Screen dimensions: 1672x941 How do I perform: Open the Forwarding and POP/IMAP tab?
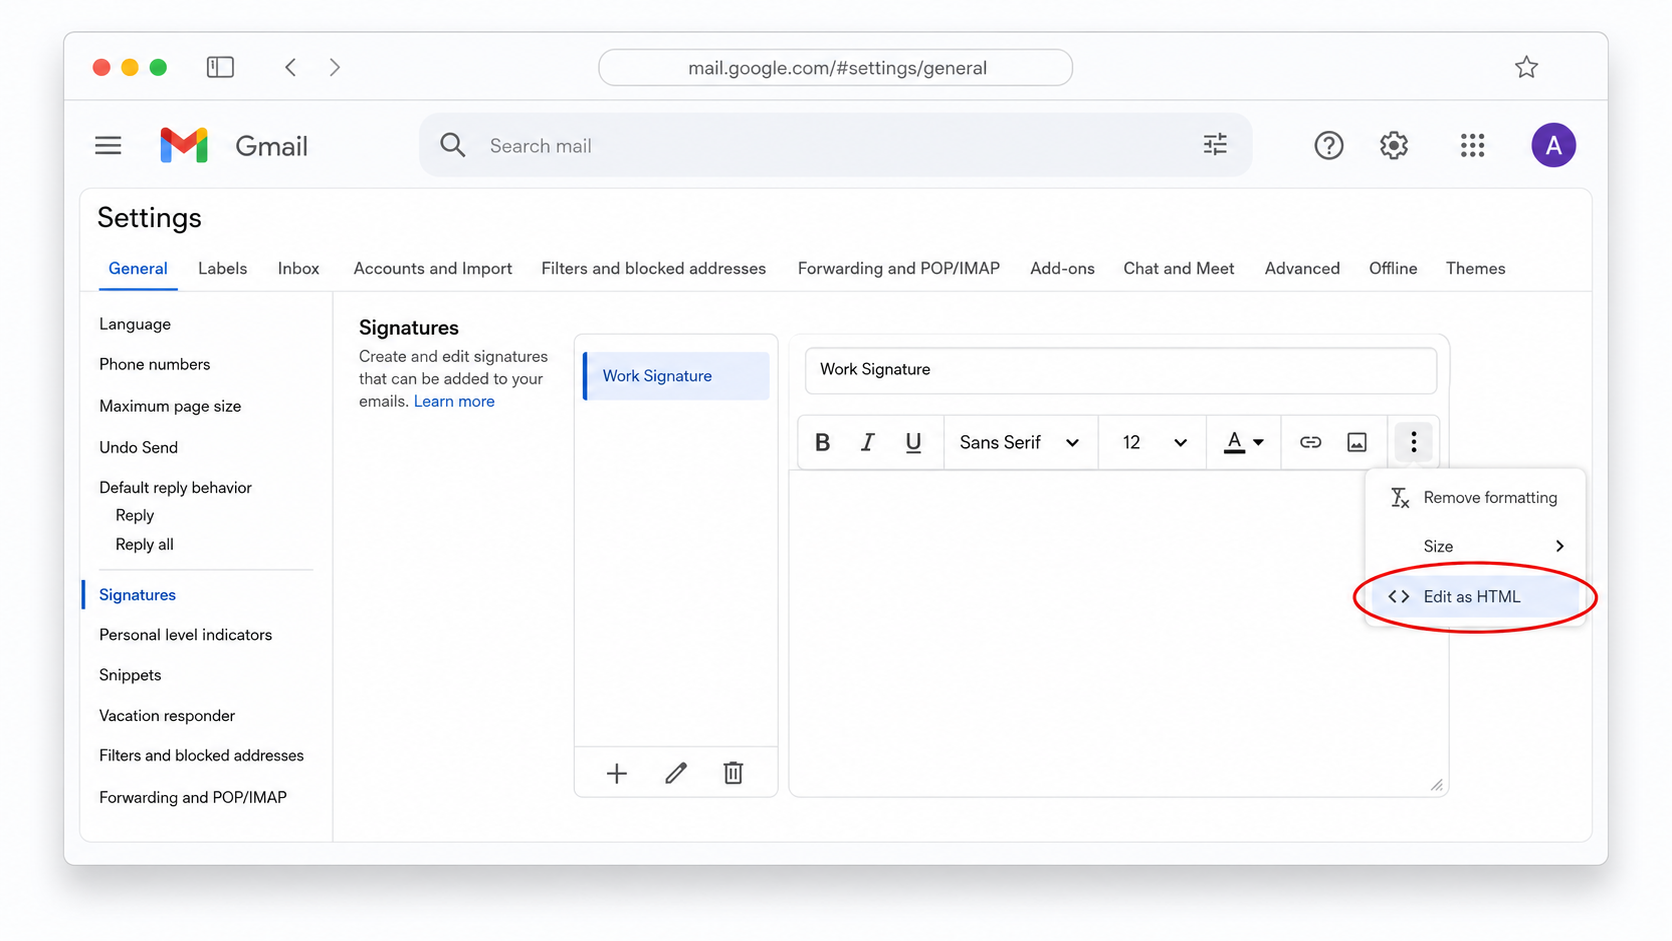coord(898,269)
